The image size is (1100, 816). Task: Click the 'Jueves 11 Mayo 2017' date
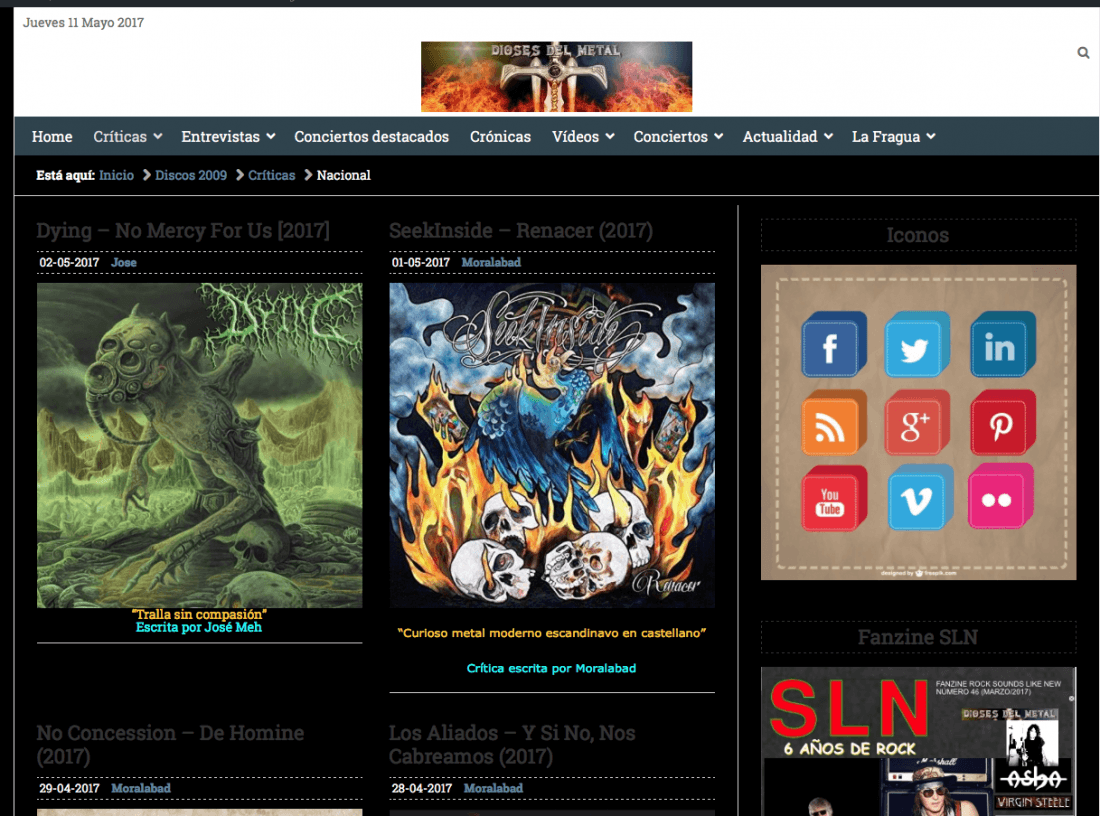[x=83, y=22]
